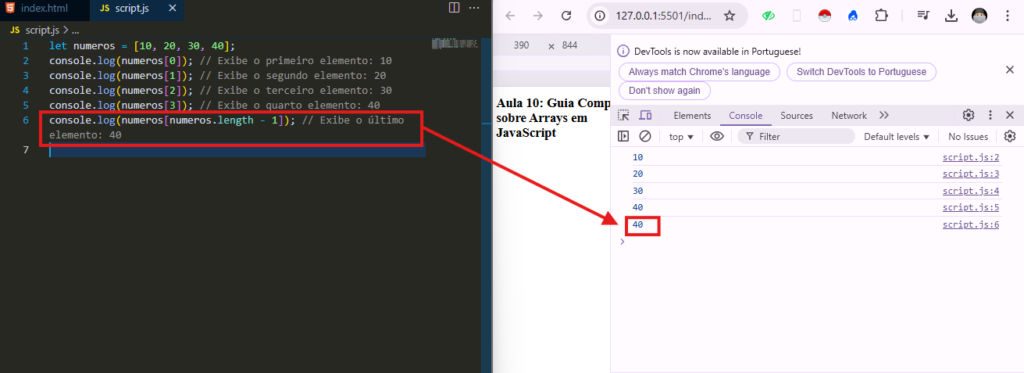
Task: Clear the console with the ban icon
Action: point(645,137)
